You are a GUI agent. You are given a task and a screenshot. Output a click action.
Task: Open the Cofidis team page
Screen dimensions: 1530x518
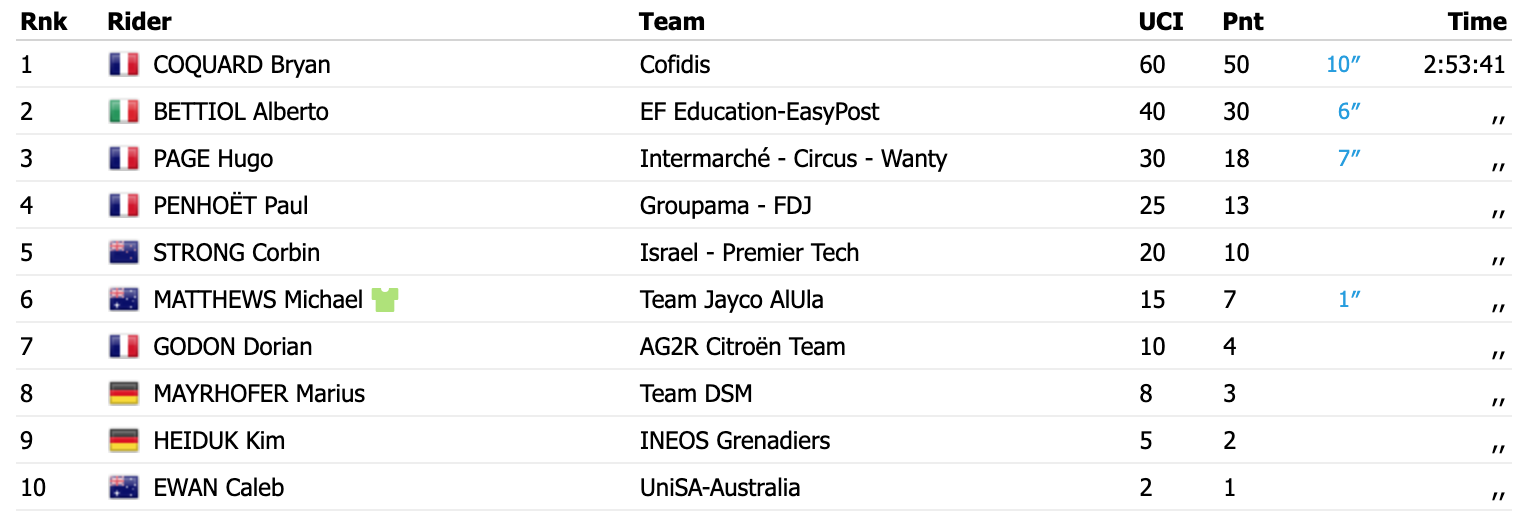pyautogui.click(x=675, y=65)
